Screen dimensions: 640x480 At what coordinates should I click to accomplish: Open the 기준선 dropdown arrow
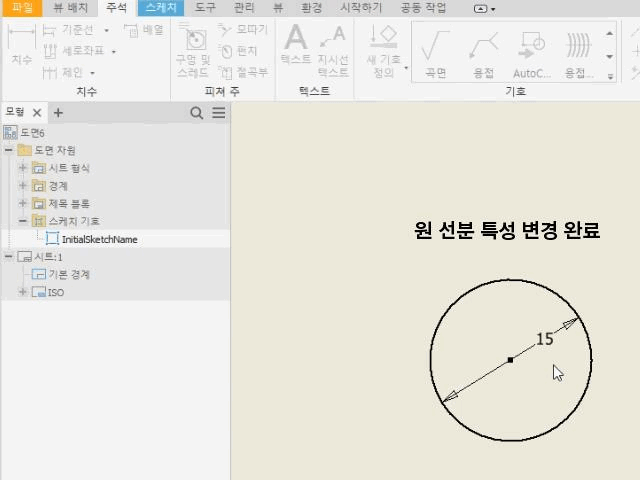pyautogui.click(x=107, y=30)
